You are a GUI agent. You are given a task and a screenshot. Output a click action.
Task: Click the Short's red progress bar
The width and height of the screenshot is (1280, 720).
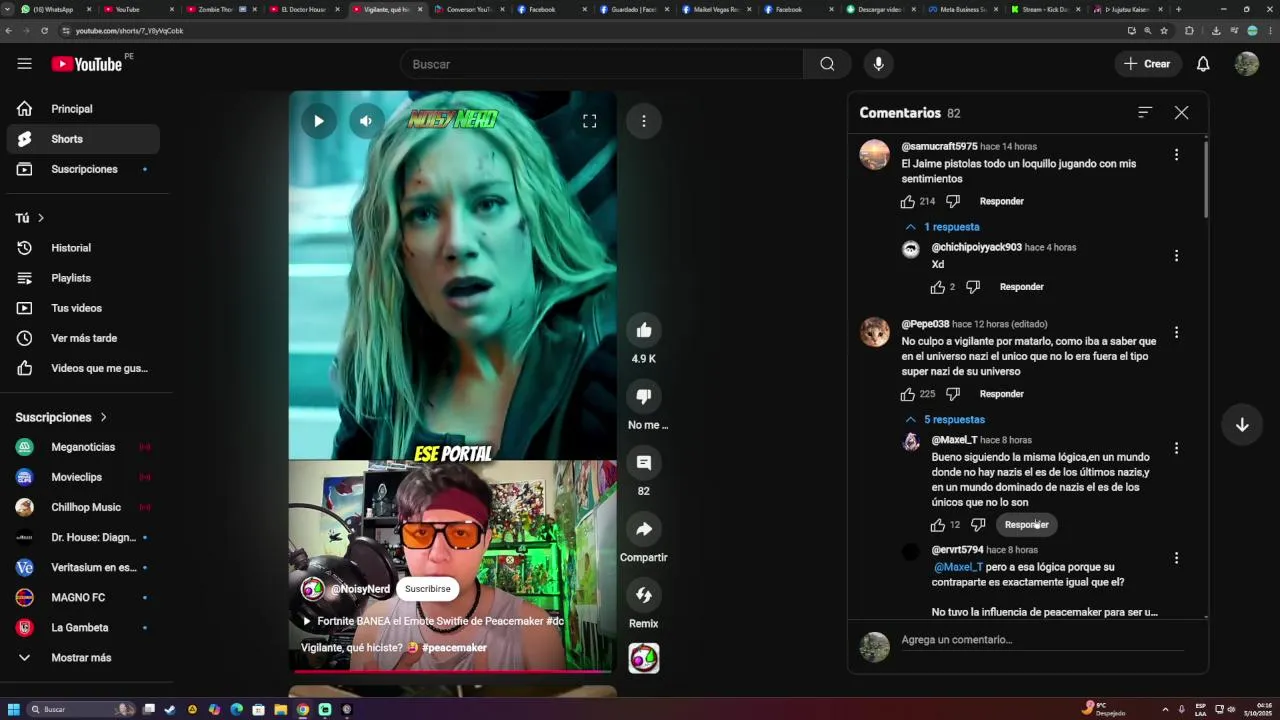point(452,672)
